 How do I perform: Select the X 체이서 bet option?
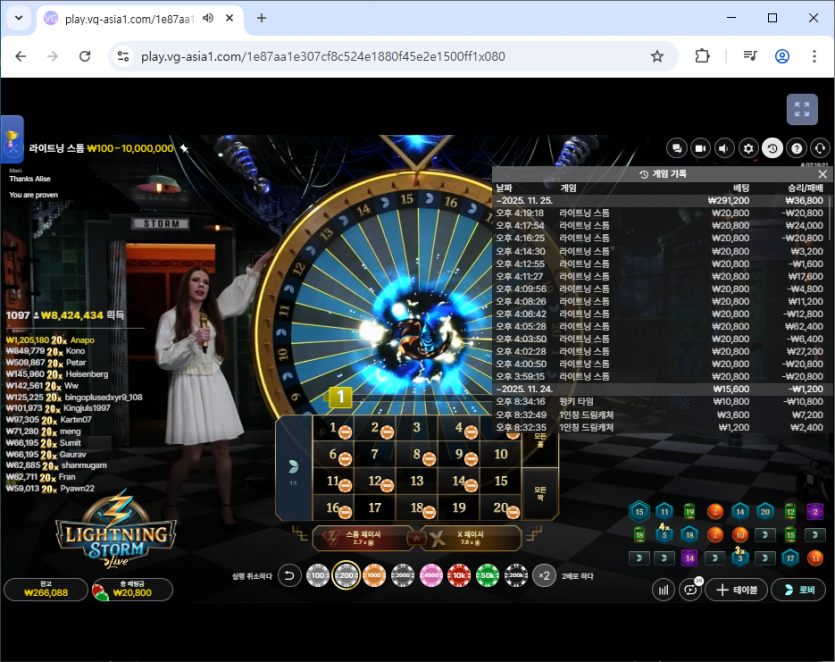470,538
